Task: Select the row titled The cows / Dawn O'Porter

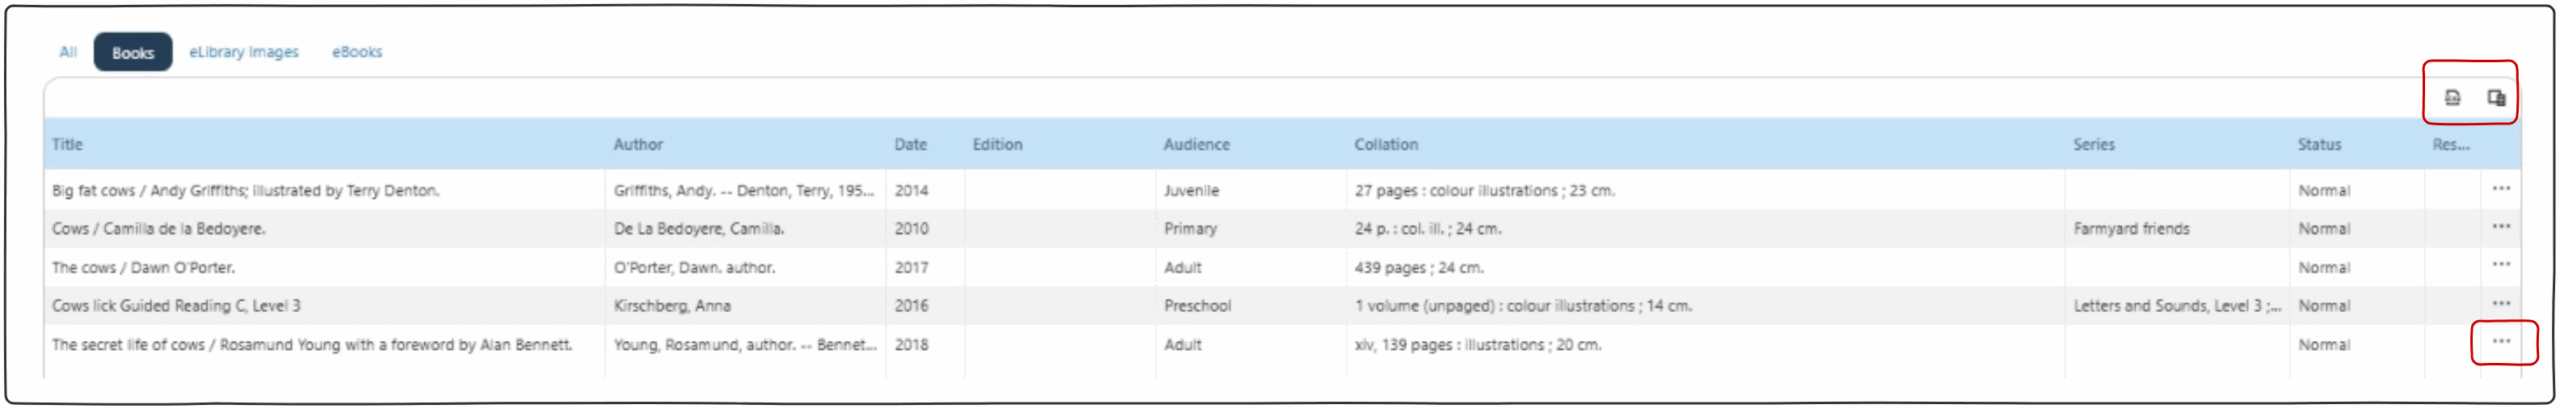Action: pos(143,268)
